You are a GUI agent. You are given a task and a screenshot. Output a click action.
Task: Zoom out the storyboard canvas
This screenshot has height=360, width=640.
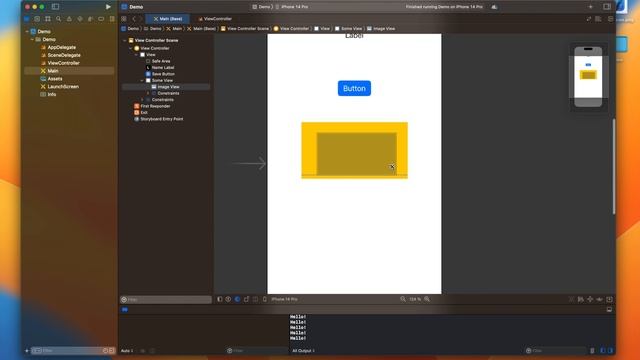coord(403,299)
